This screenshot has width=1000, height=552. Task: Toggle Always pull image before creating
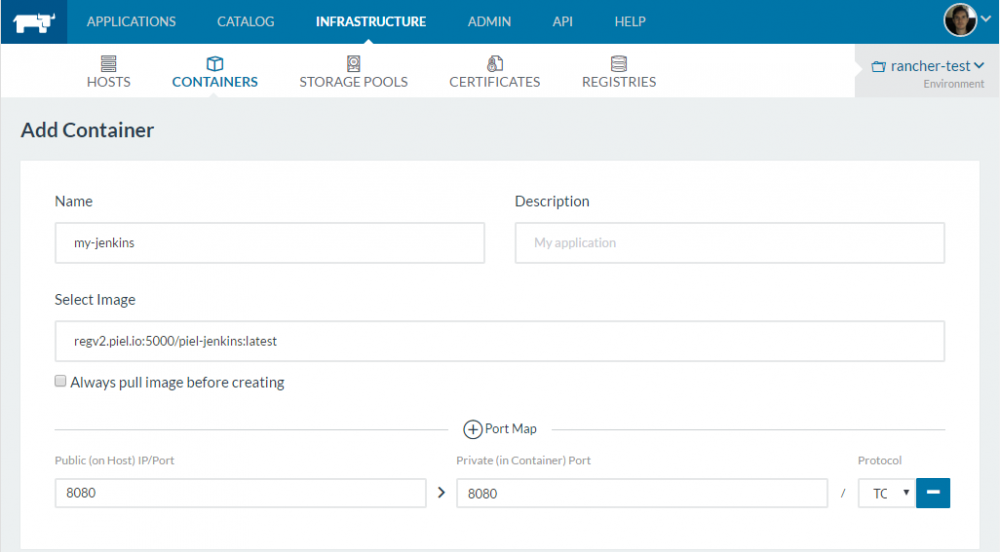(x=61, y=381)
